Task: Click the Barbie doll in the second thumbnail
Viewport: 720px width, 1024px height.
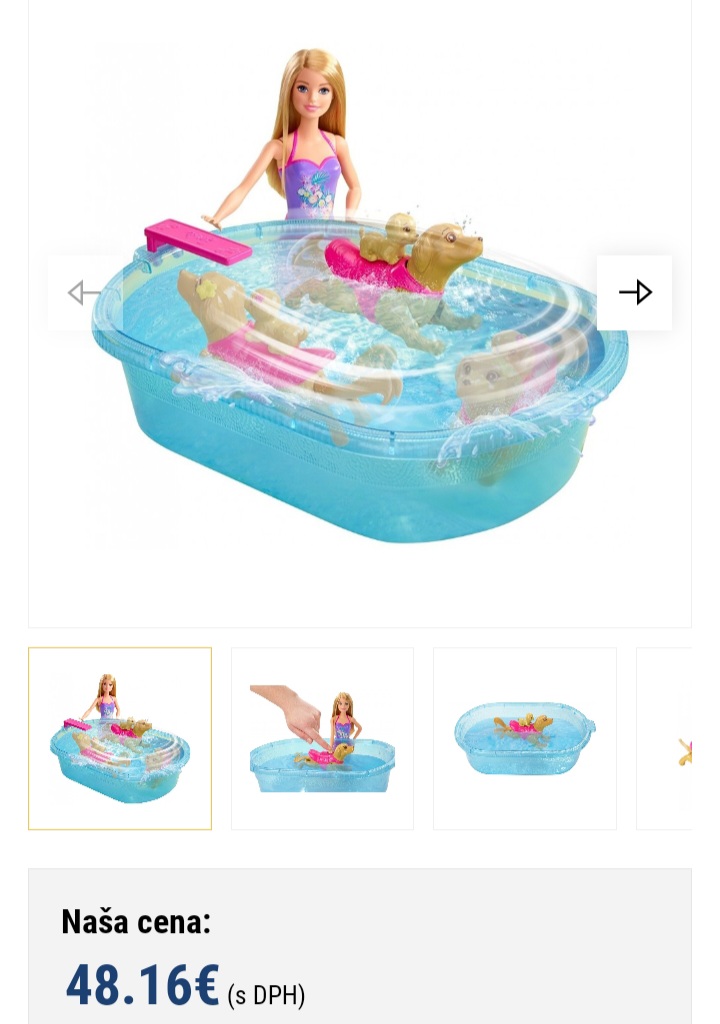Action: pos(343,720)
